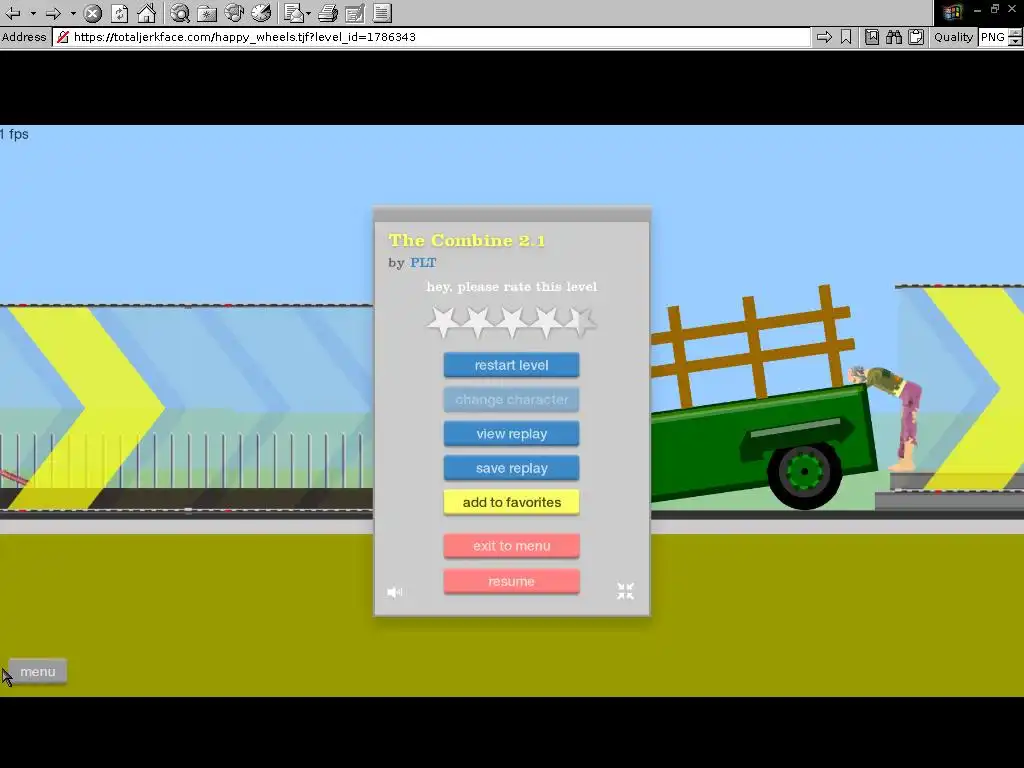
Task: Click the exit to menu button
Action: (x=511, y=546)
